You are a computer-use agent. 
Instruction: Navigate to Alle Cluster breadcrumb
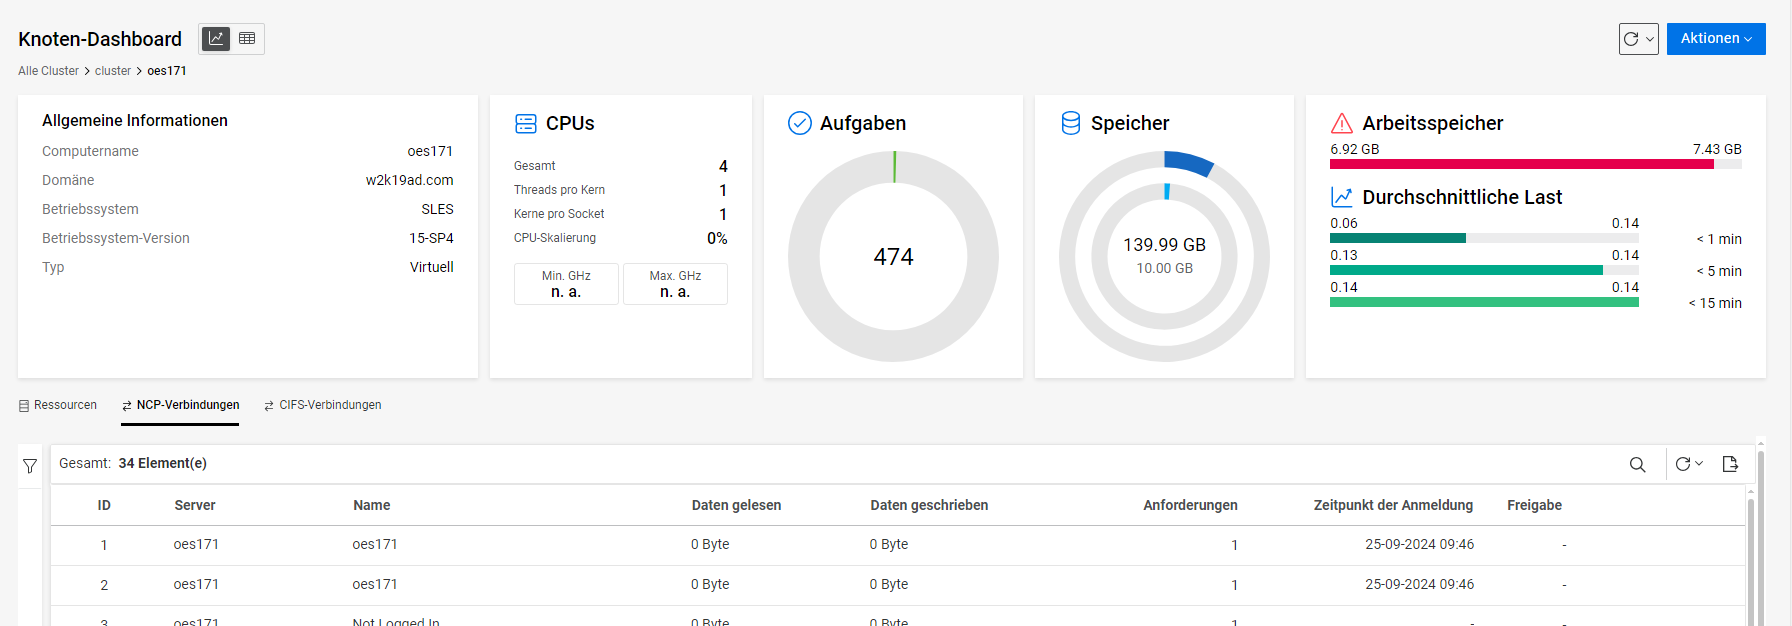pos(48,71)
